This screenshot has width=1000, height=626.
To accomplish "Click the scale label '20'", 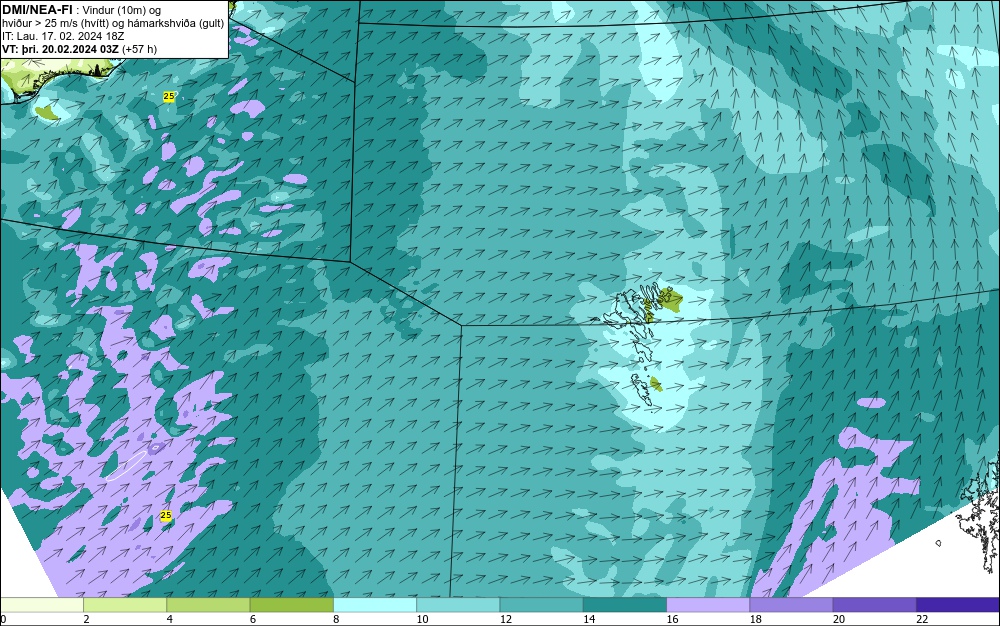I will tap(839, 619).
